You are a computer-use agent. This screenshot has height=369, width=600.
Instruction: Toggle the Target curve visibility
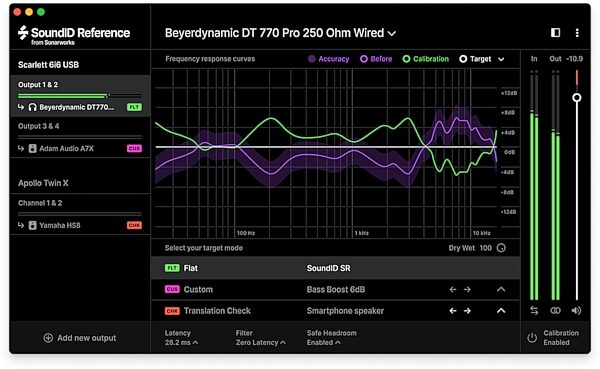[x=475, y=59]
